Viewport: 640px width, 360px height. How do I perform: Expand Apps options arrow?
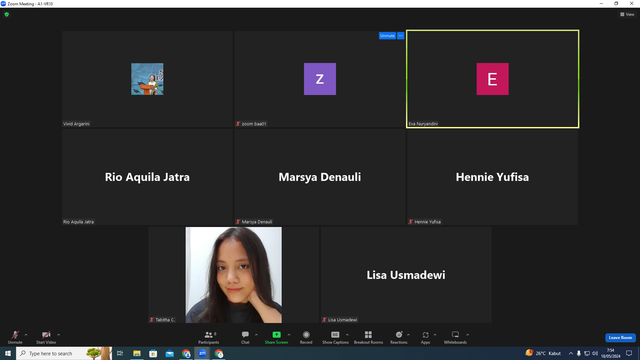435,335
